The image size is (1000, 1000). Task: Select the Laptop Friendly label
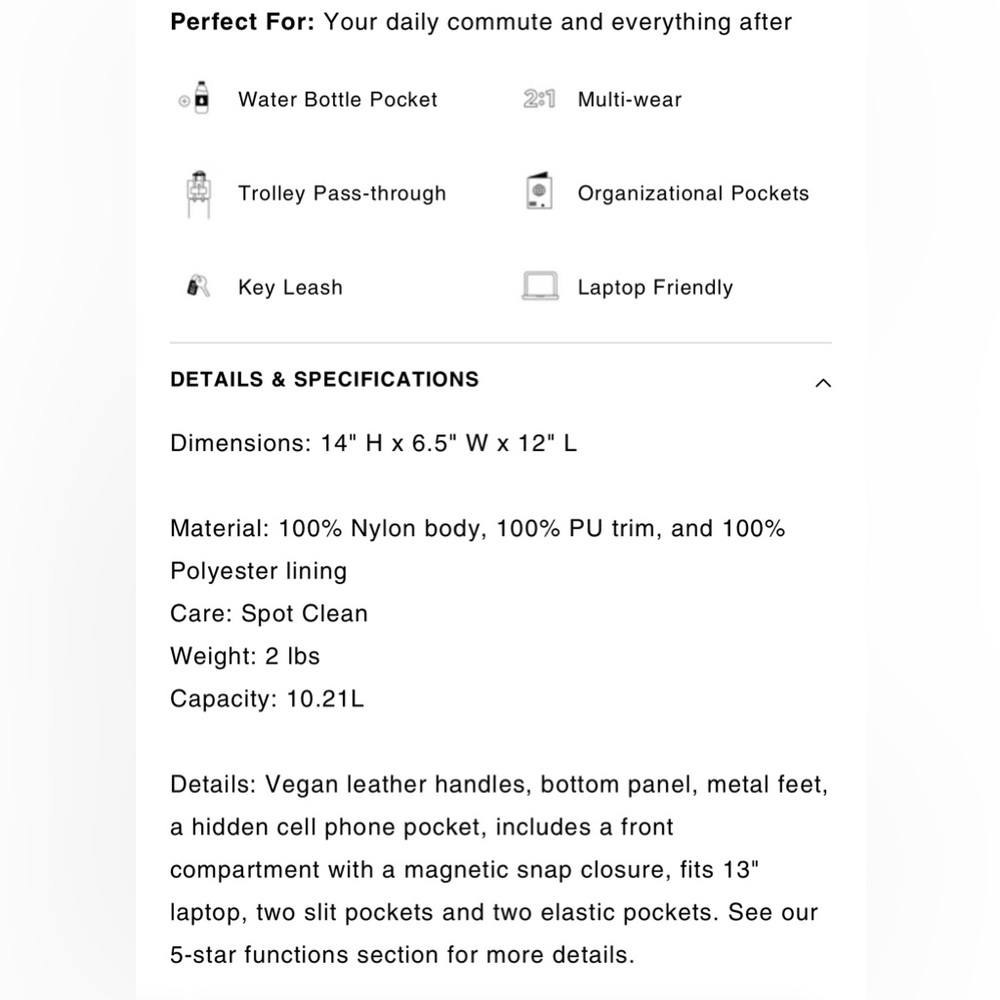pyautogui.click(x=656, y=287)
